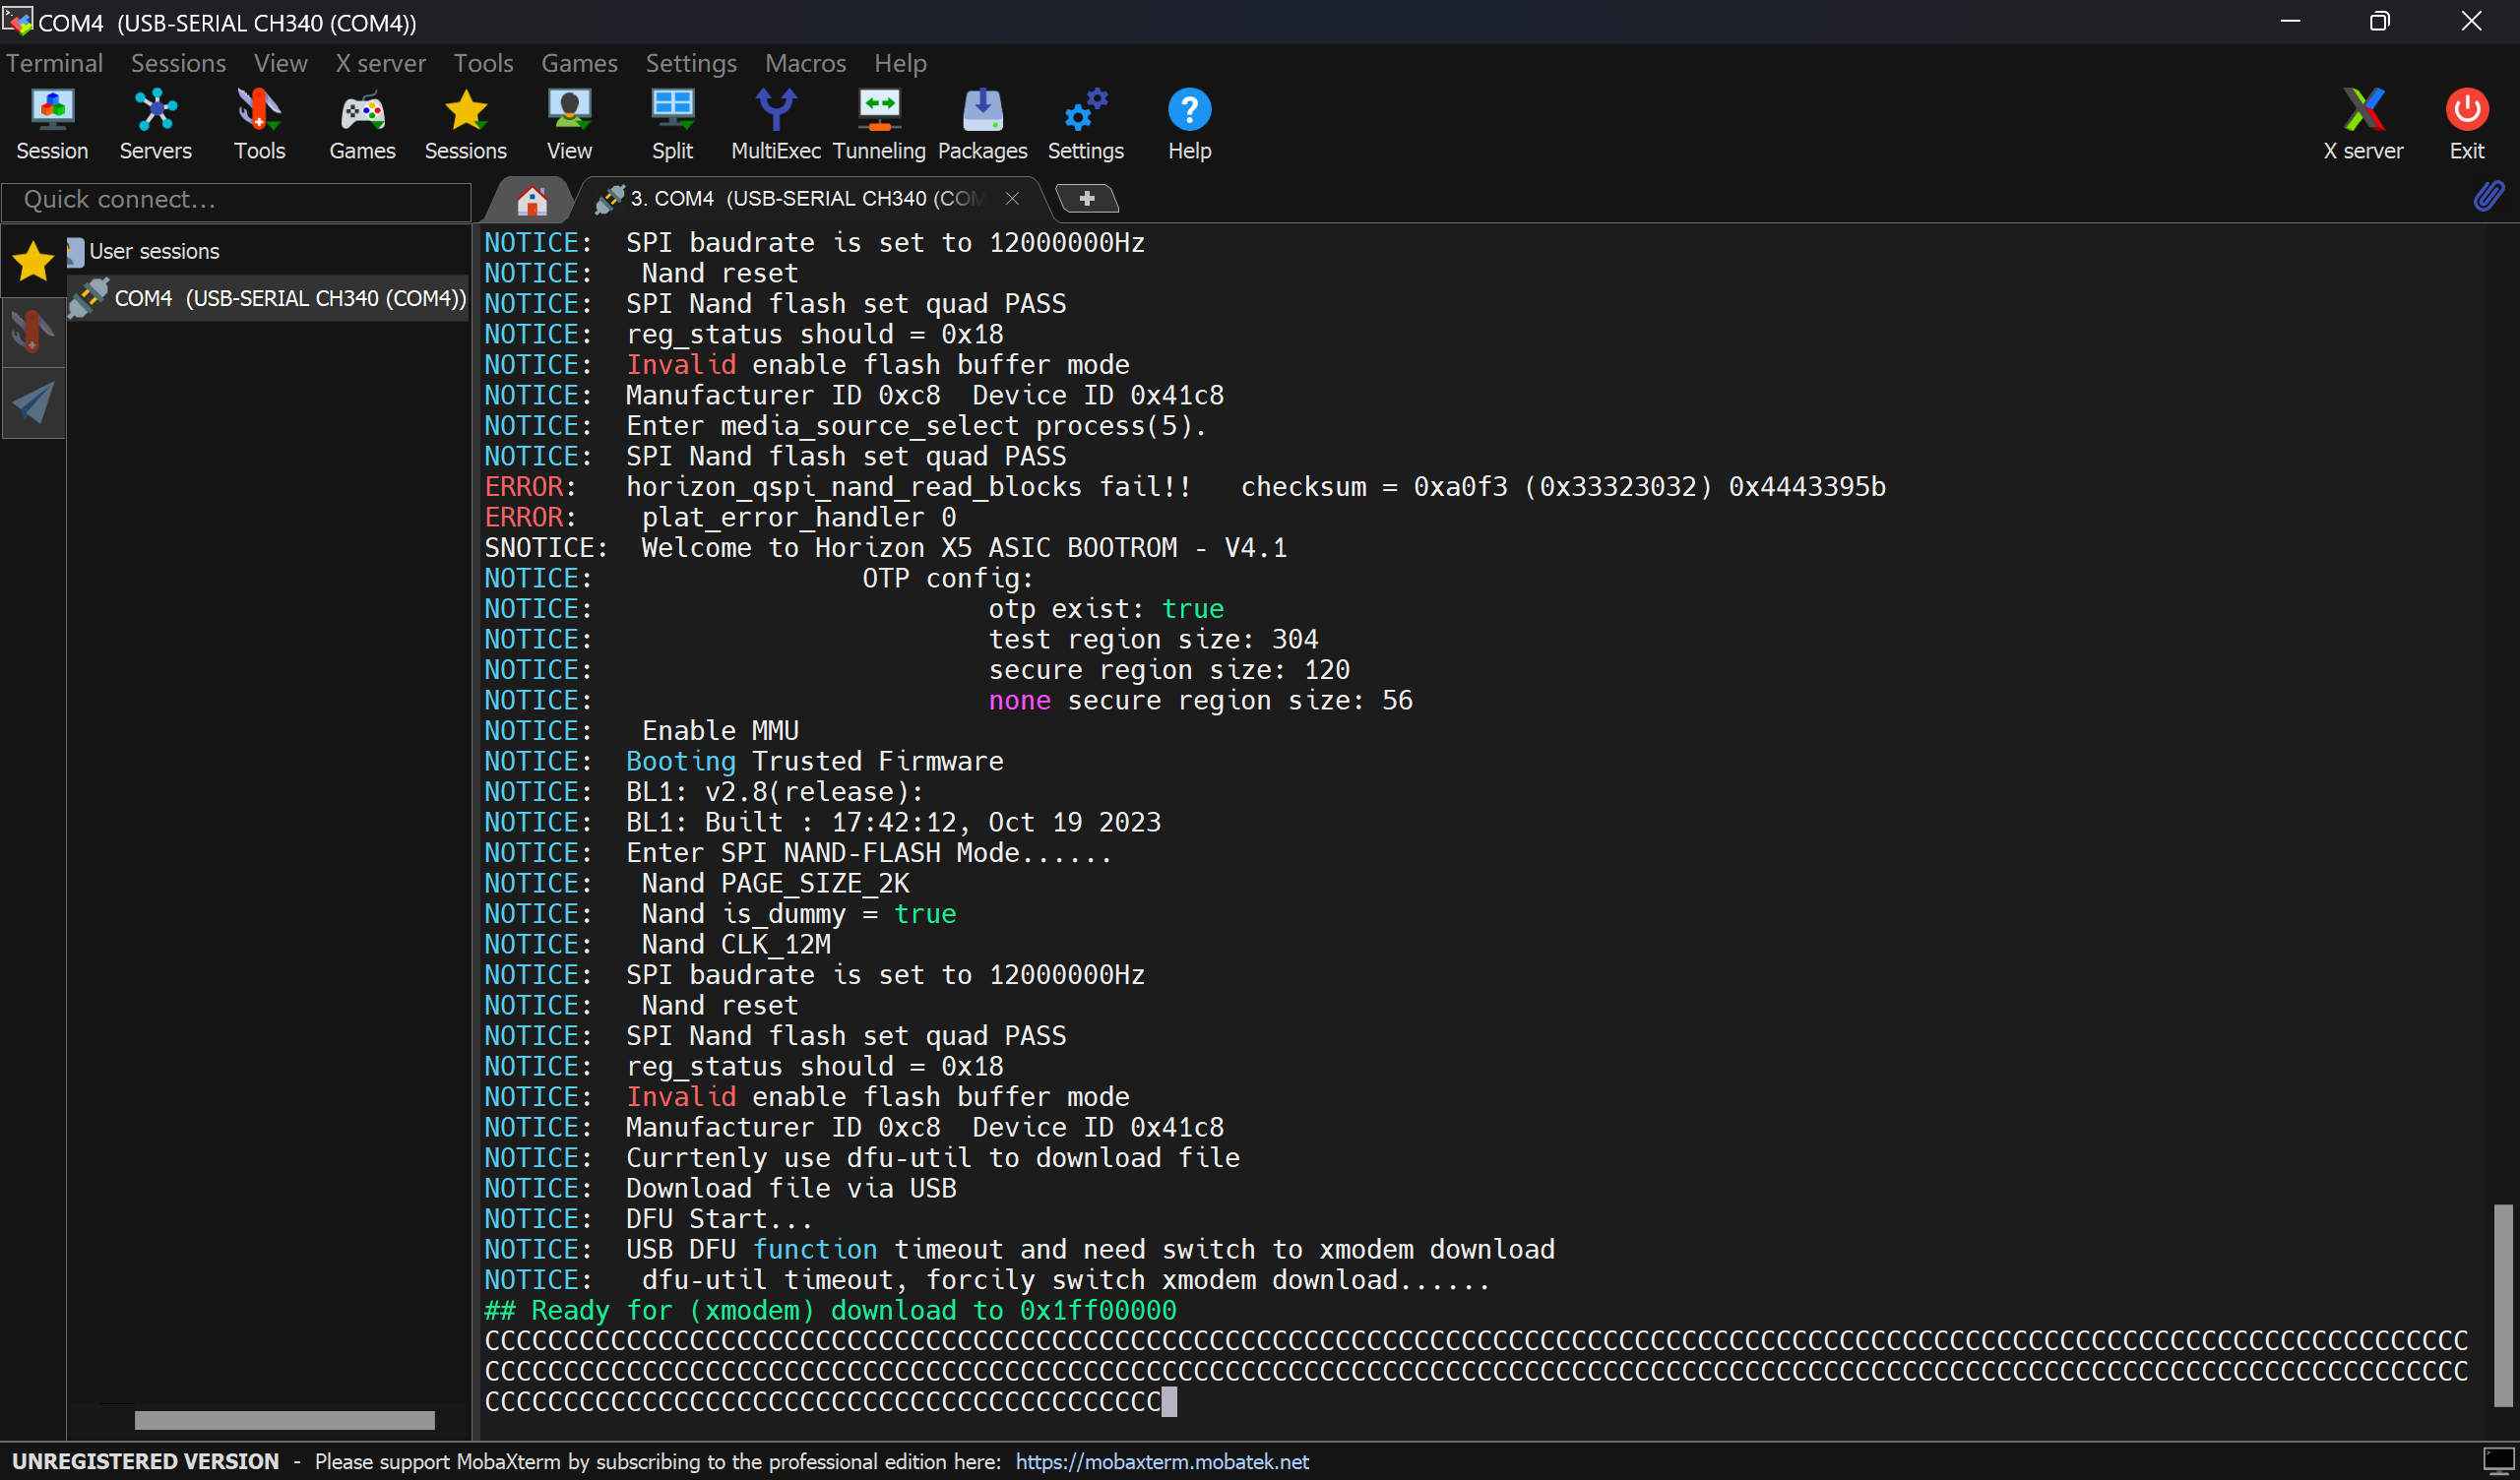This screenshot has width=2520, height=1480.
Task: Click the terminal vertical scrollbar thumb
Action: (2502, 1303)
